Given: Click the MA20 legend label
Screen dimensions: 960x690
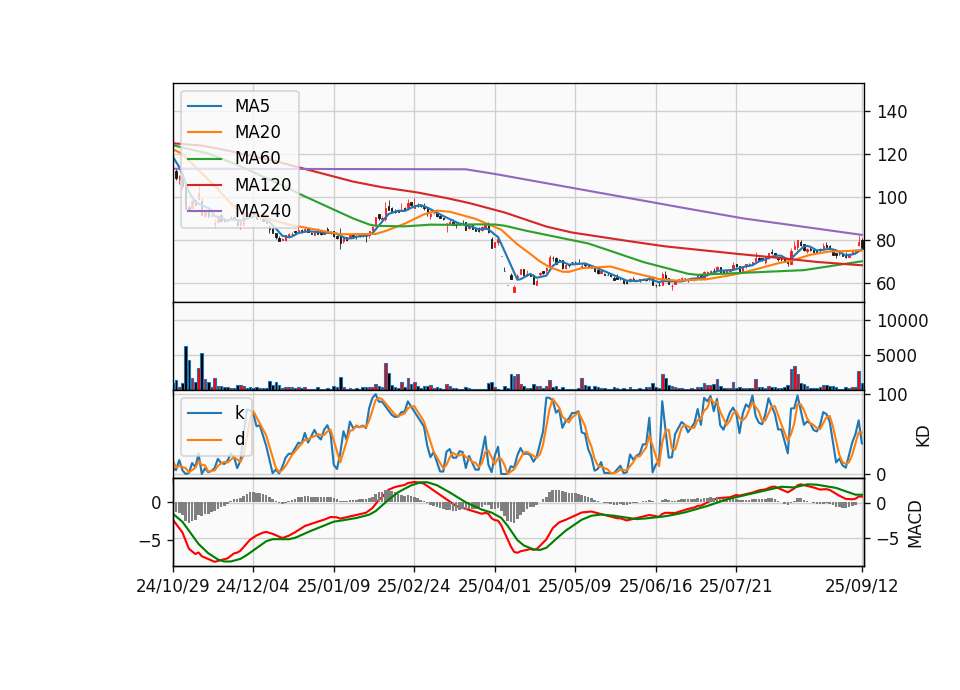Looking at the screenshot, I should 257,132.
